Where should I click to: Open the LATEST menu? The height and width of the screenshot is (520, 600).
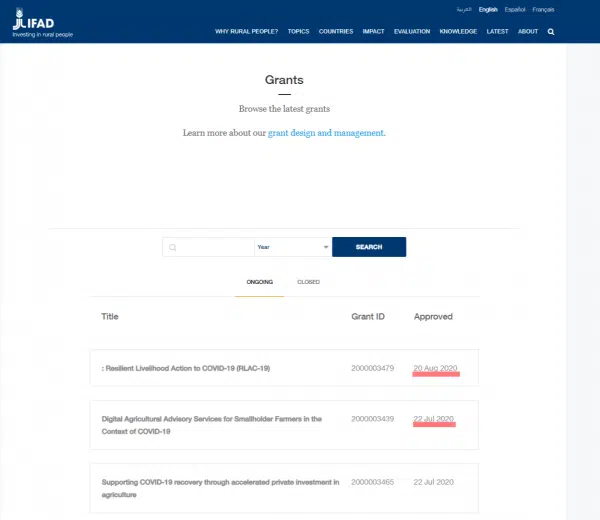coord(497,31)
